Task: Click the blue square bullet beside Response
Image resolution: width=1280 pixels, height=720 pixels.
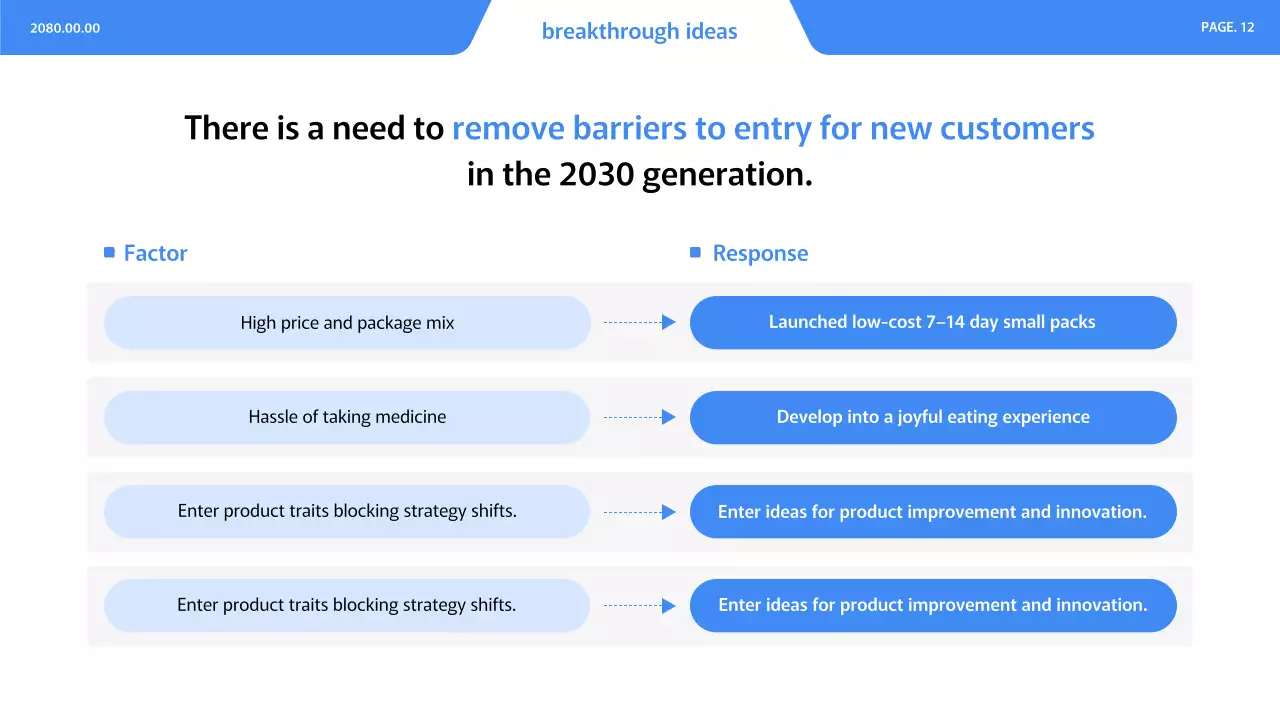Action: point(695,253)
